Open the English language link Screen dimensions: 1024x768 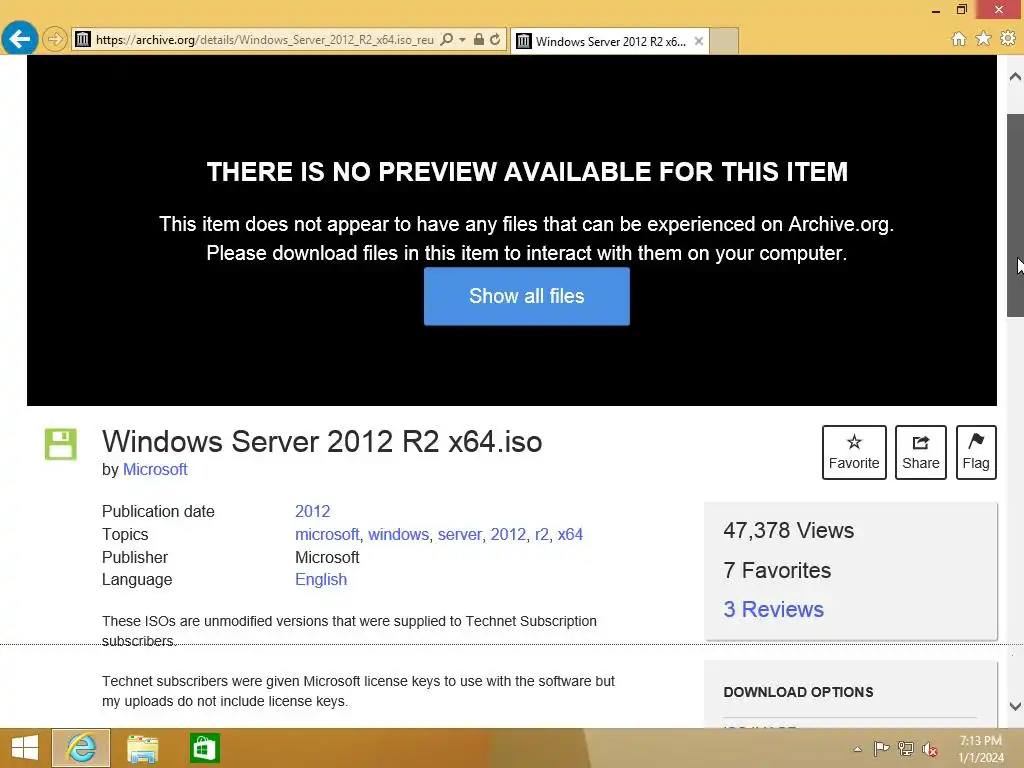[x=321, y=579]
